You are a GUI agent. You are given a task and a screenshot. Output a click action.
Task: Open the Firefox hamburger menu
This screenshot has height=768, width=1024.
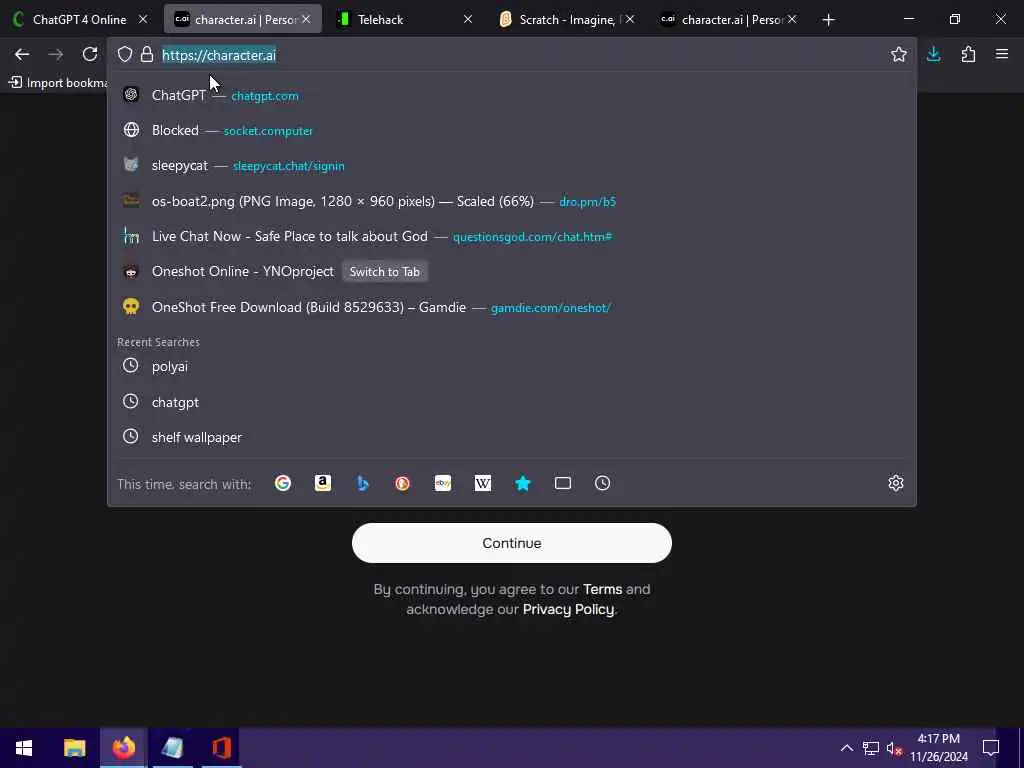tap(1002, 55)
